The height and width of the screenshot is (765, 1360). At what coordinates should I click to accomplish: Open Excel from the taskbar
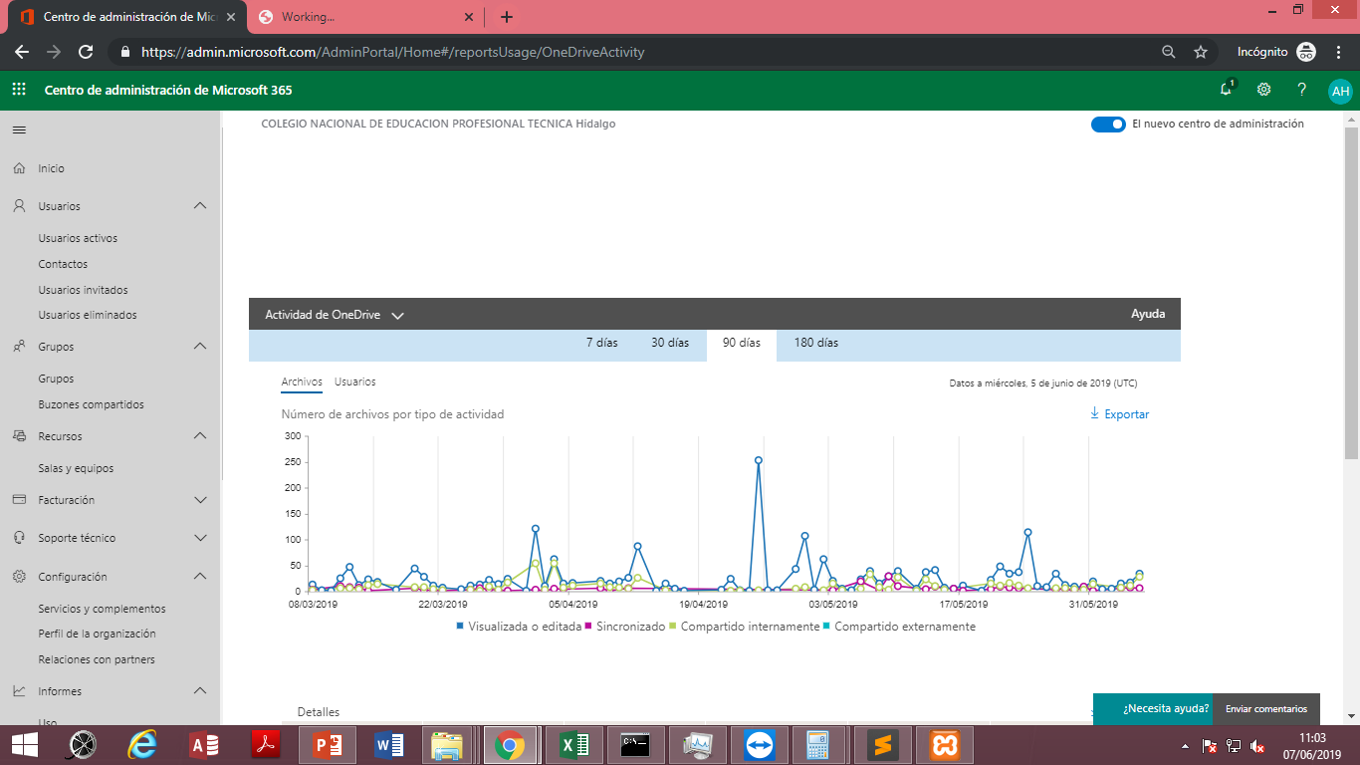click(573, 745)
